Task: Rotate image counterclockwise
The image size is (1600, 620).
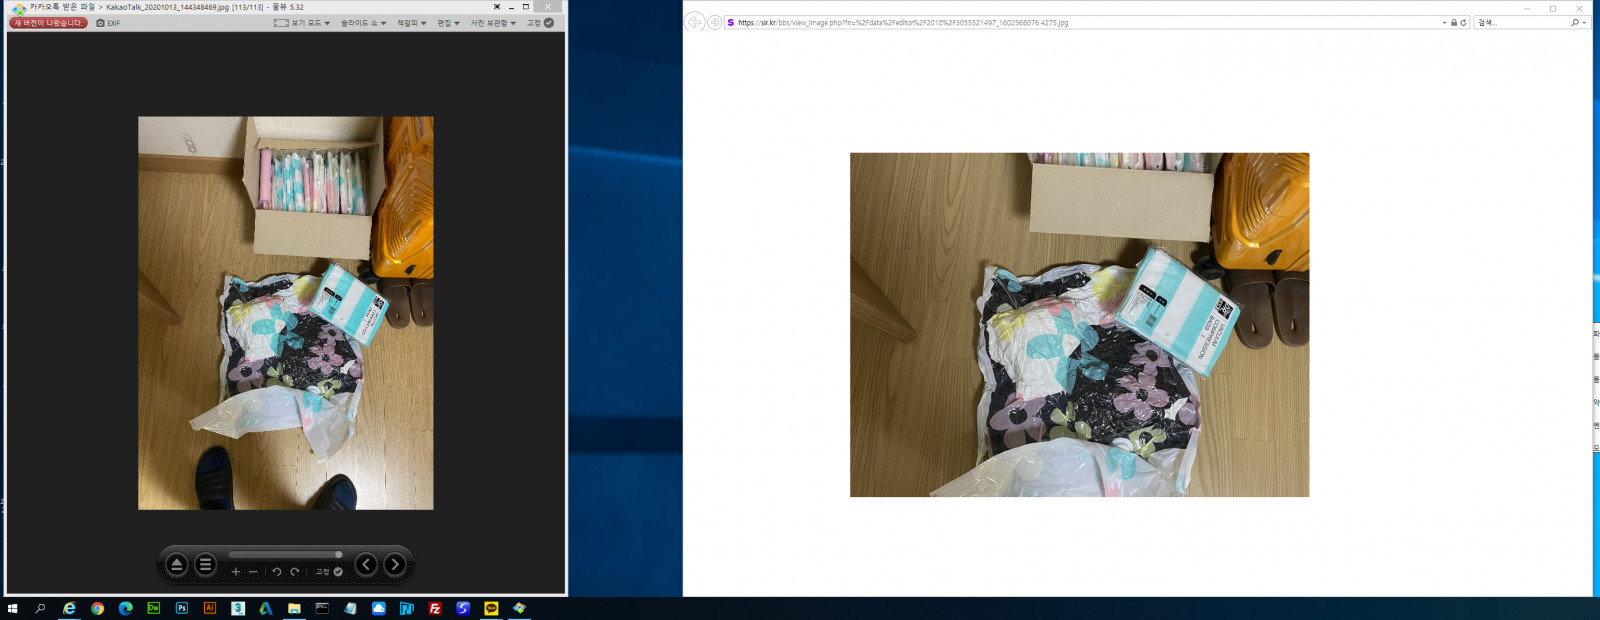Action: (277, 572)
